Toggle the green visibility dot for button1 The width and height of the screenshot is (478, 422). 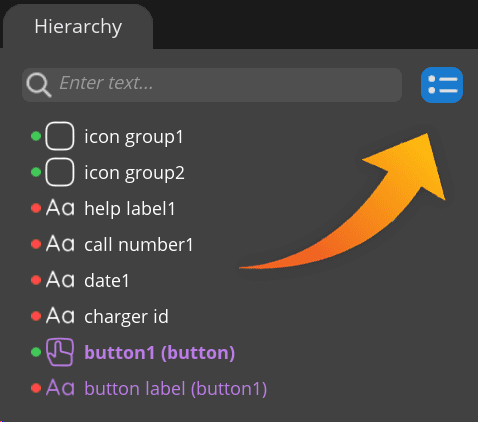tap(36, 352)
